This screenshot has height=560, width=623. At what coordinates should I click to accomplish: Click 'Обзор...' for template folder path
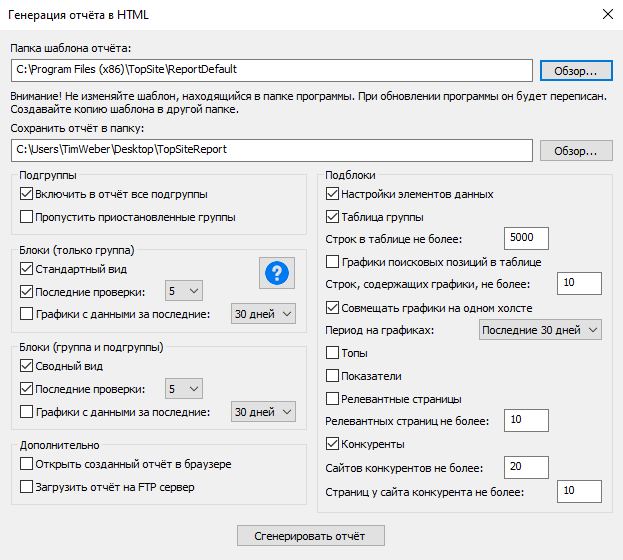tap(575, 71)
